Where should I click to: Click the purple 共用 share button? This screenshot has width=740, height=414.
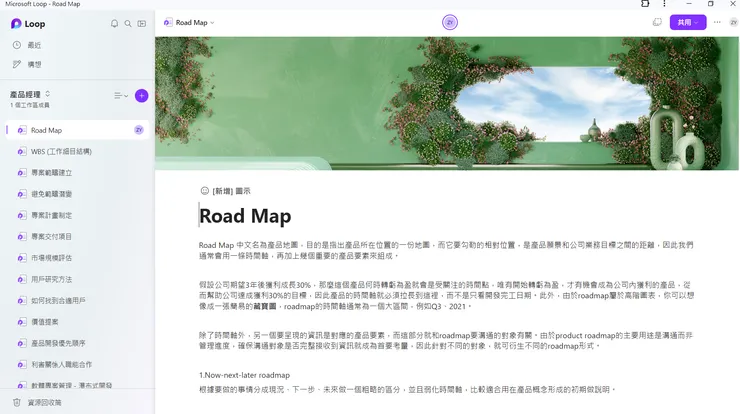(x=688, y=22)
